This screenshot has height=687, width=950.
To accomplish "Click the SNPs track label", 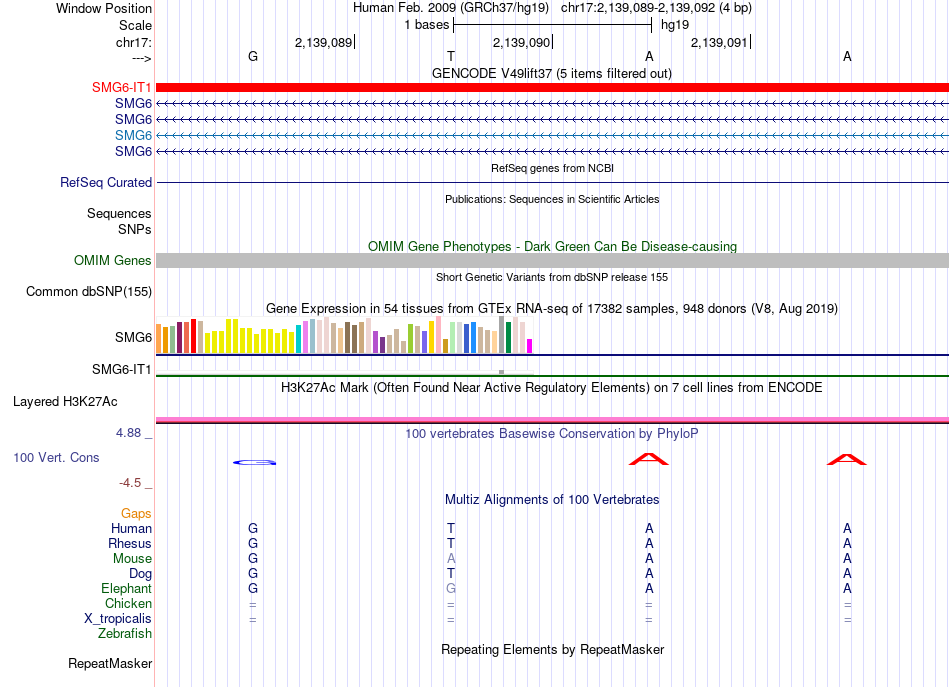I will (x=135, y=229).
